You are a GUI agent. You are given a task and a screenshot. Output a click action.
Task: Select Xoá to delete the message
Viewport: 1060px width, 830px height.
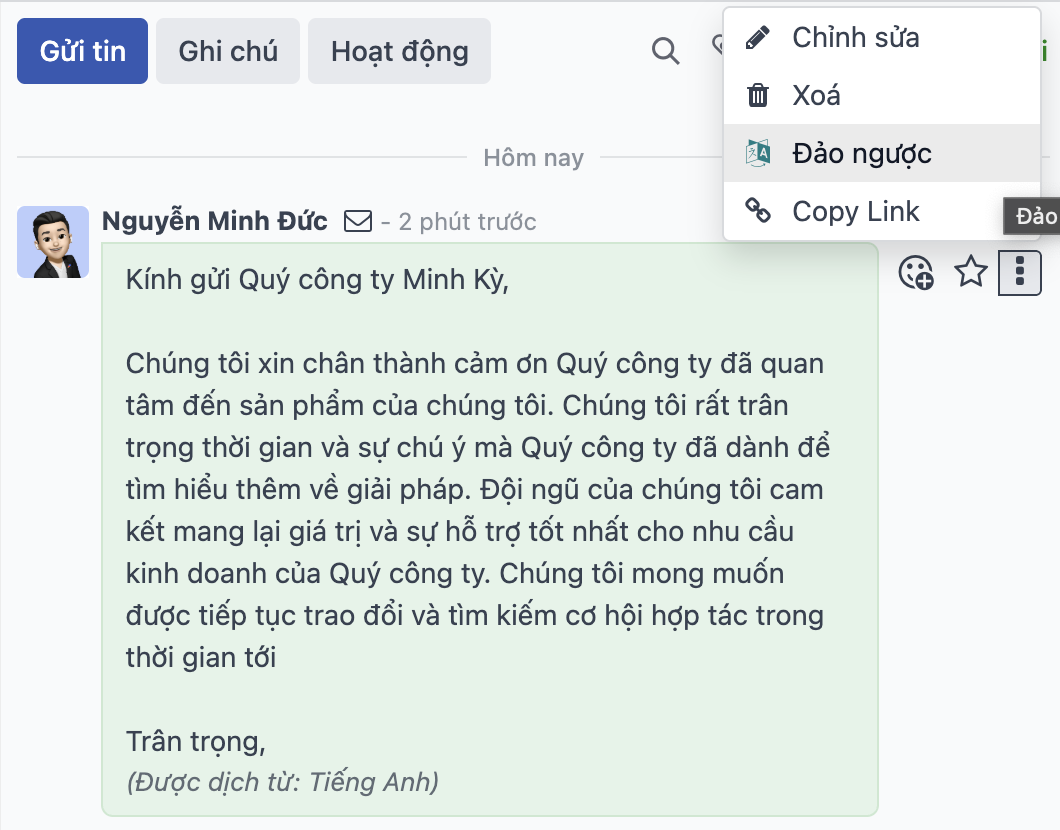[816, 95]
